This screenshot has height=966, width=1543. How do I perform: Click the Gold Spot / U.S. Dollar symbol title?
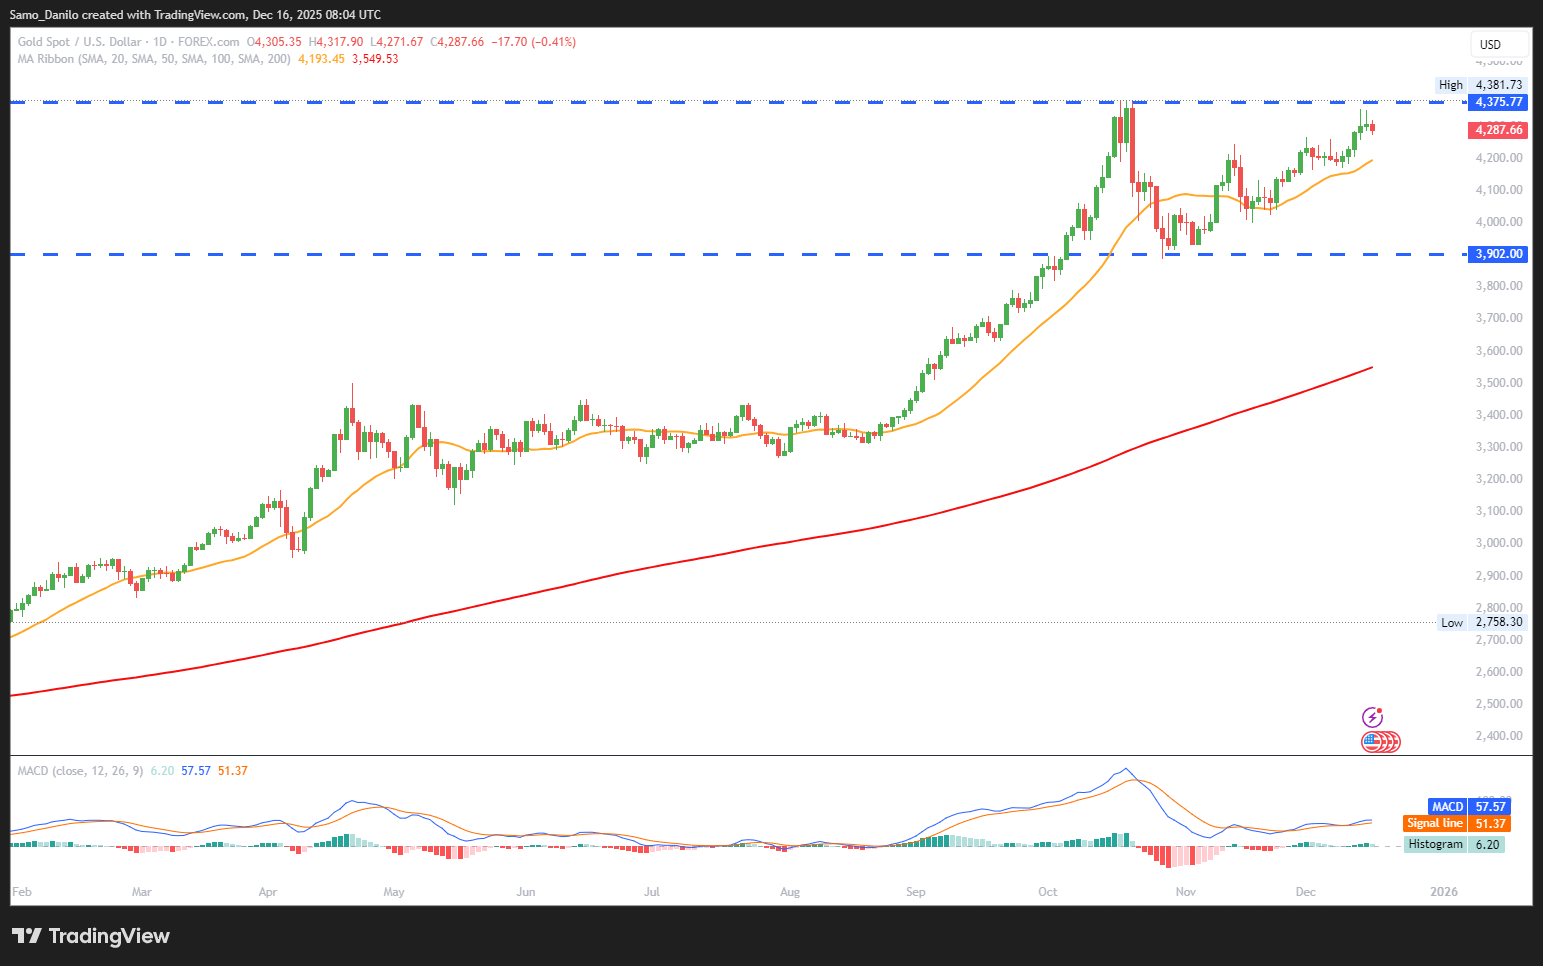pos(79,42)
